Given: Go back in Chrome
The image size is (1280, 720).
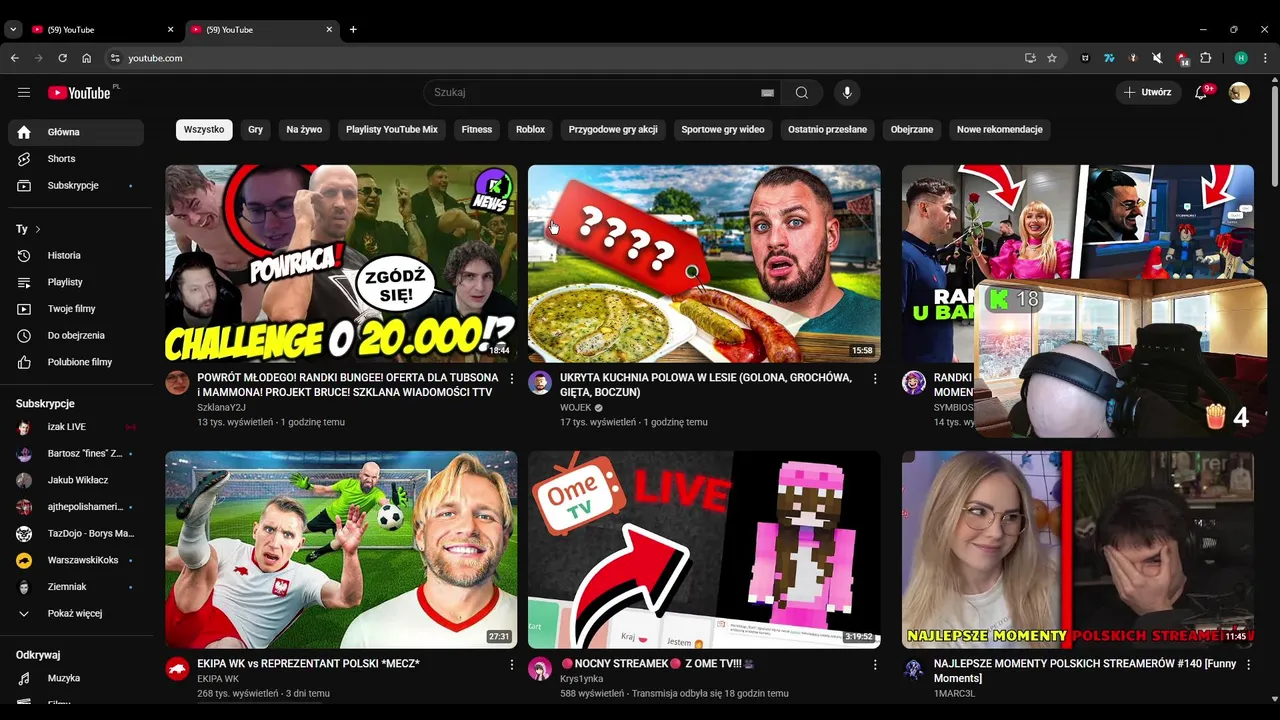Looking at the screenshot, I should pos(15,58).
